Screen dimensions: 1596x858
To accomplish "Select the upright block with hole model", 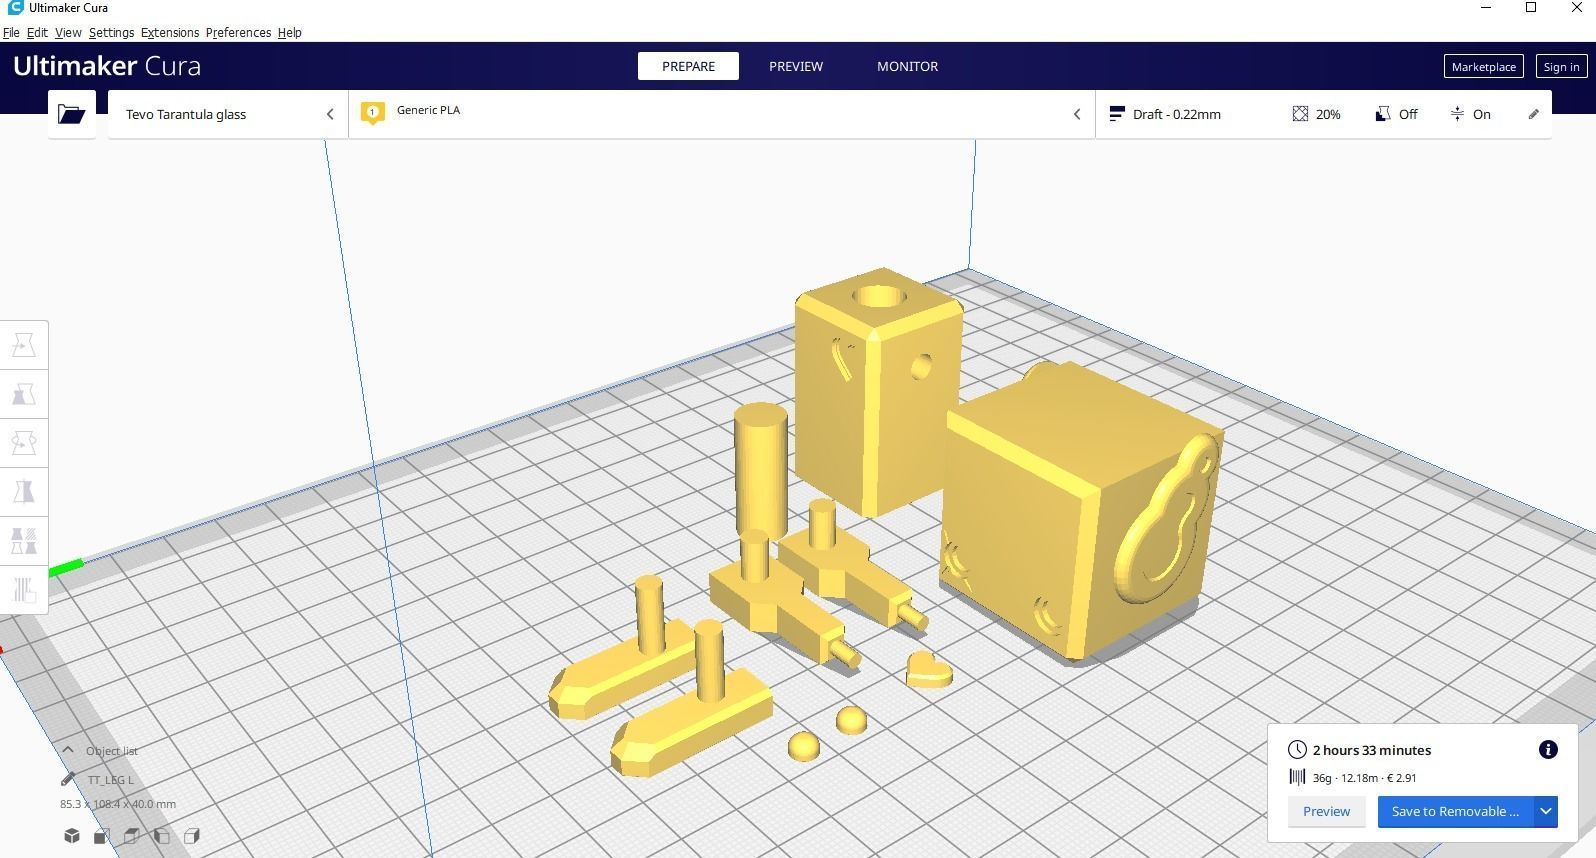I will click(878, 390).
